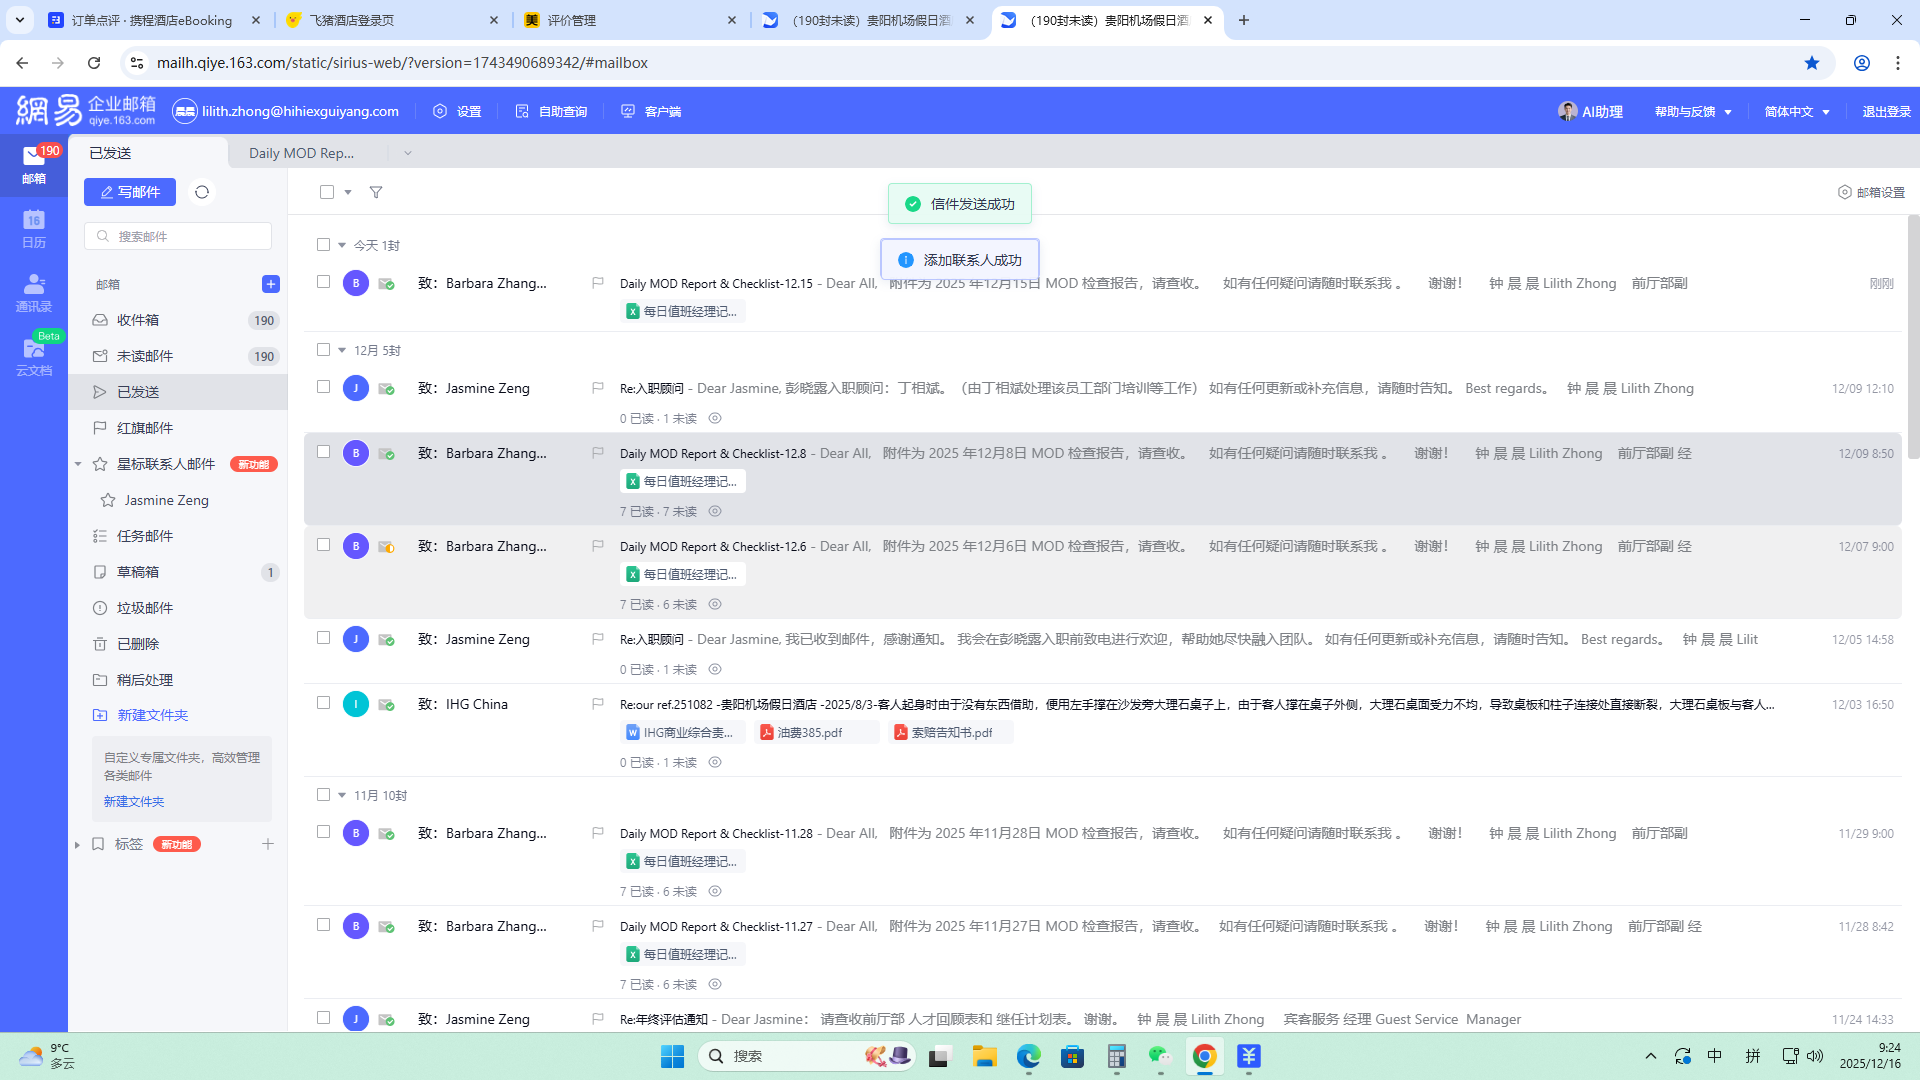Open the 每日值班经理记 Excel attachment on 12.15 email
1920x1080 pixels.
(x=682, y=311)
